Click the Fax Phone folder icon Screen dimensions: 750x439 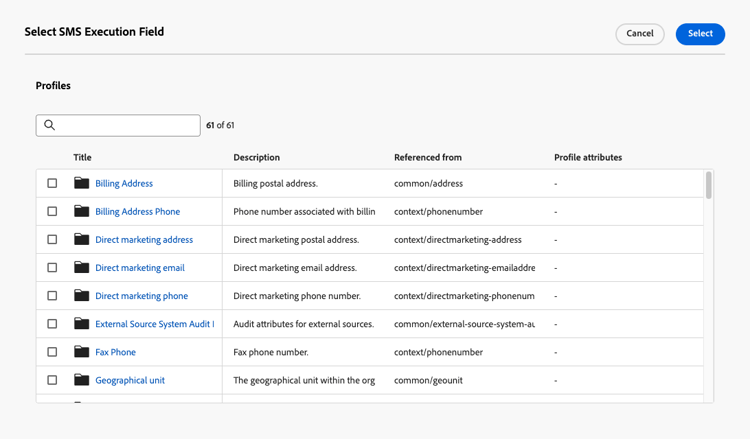(x=81, y=352)
